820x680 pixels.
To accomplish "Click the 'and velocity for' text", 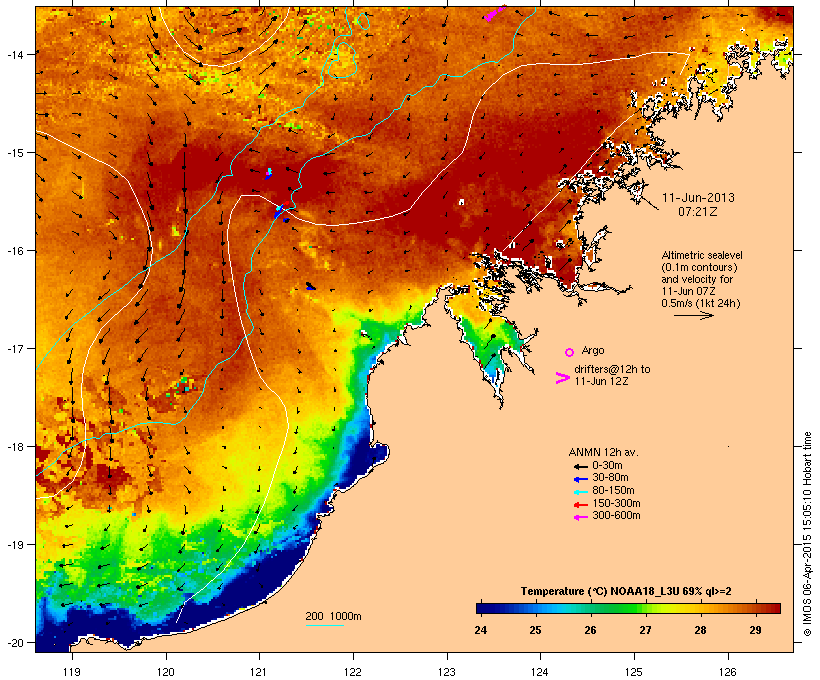I will pos(697,279).
